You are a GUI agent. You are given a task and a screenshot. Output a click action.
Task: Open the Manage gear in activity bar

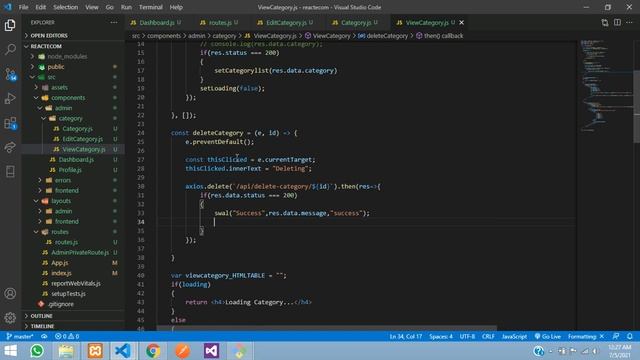[x=10, y=317]
